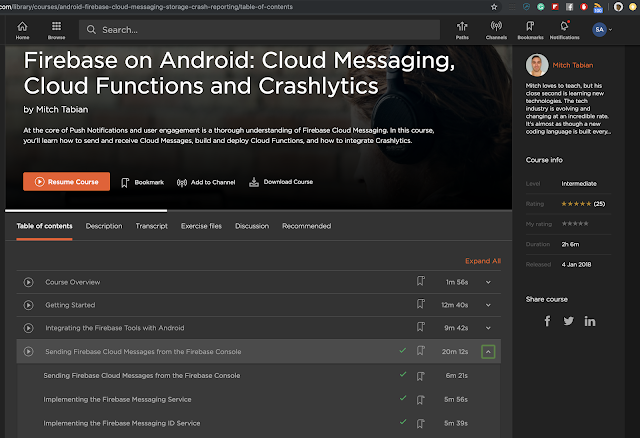Viewport: 640px width, 438px height.
Task: Bookmark the Getting Started module
Action: tap(420, 304)
